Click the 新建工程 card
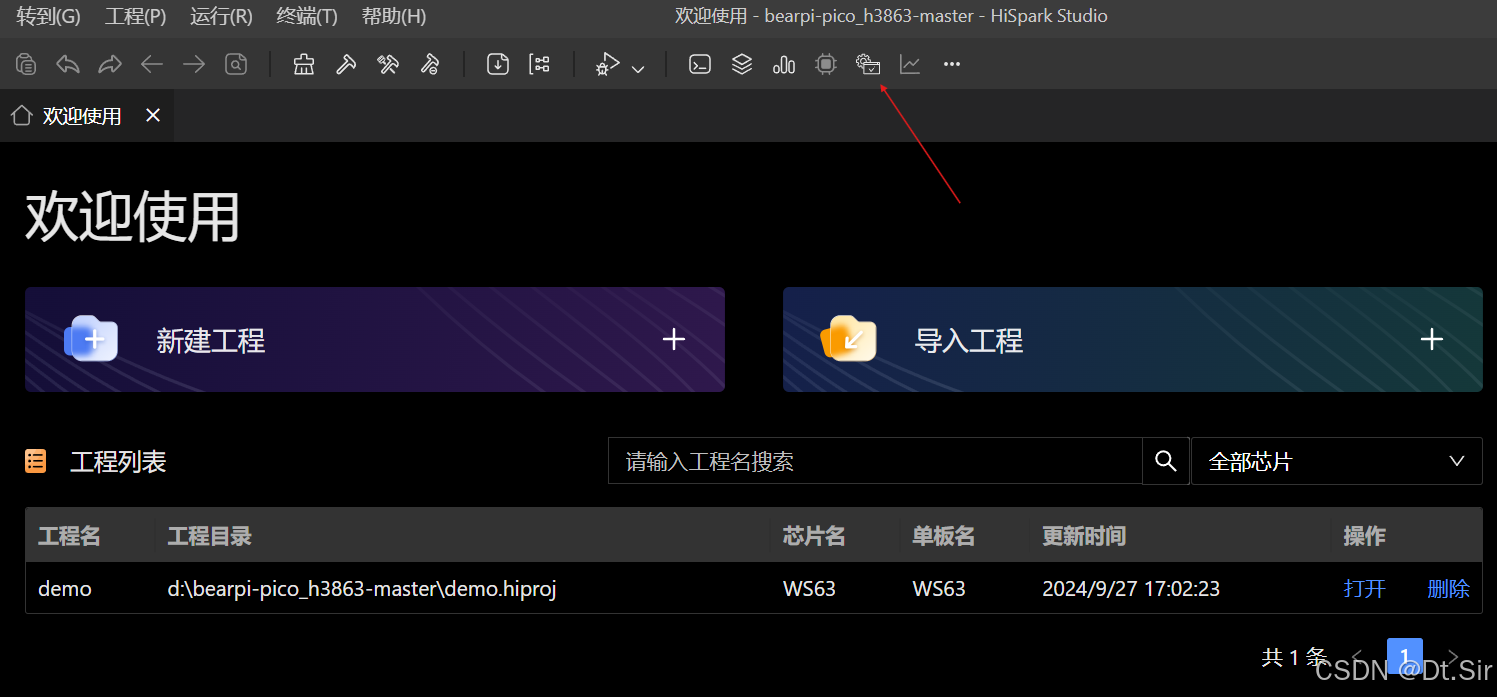 [x=375, y=340]
